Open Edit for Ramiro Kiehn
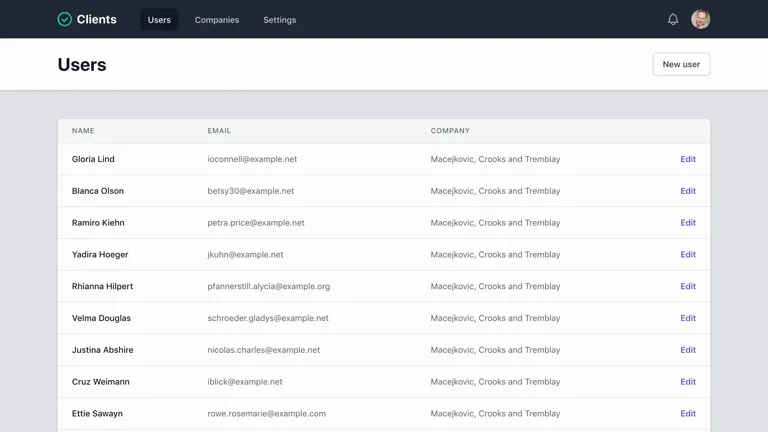The image size is (768, 432). pos(688,223)
